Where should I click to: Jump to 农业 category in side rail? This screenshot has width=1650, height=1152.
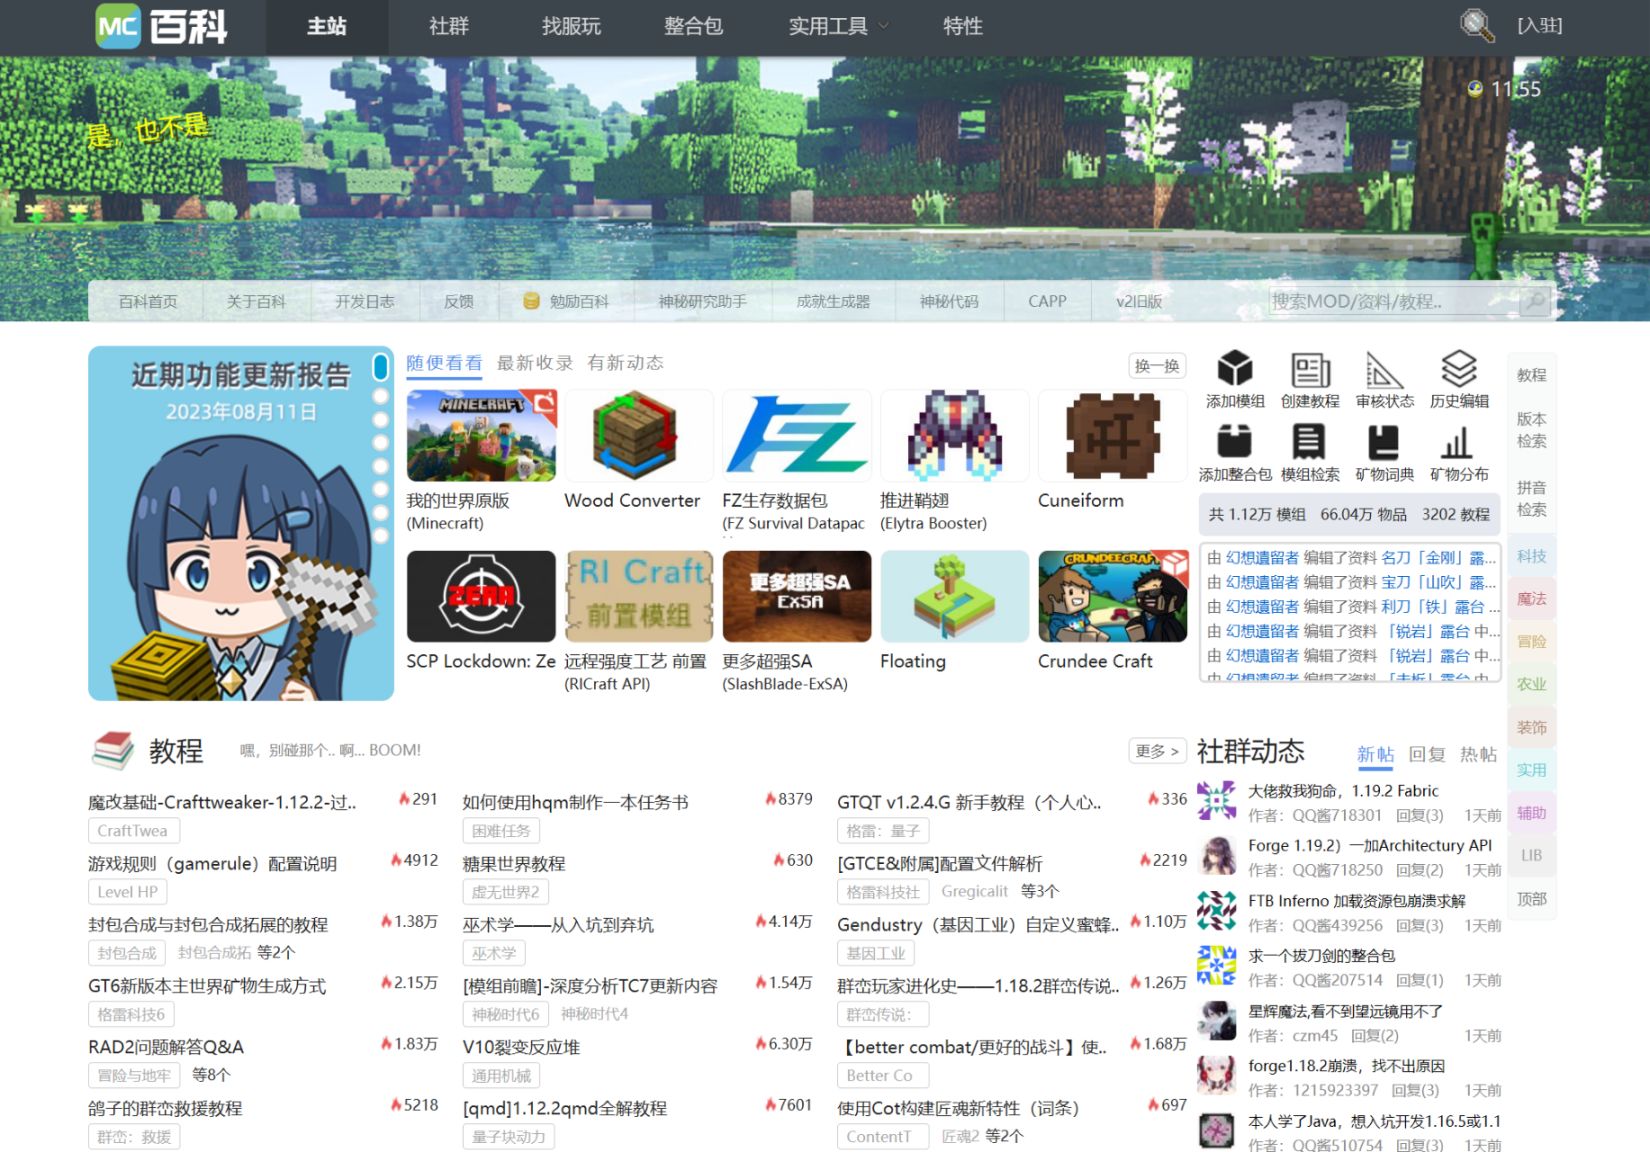pyautogui.click(x=1531, y=684)
